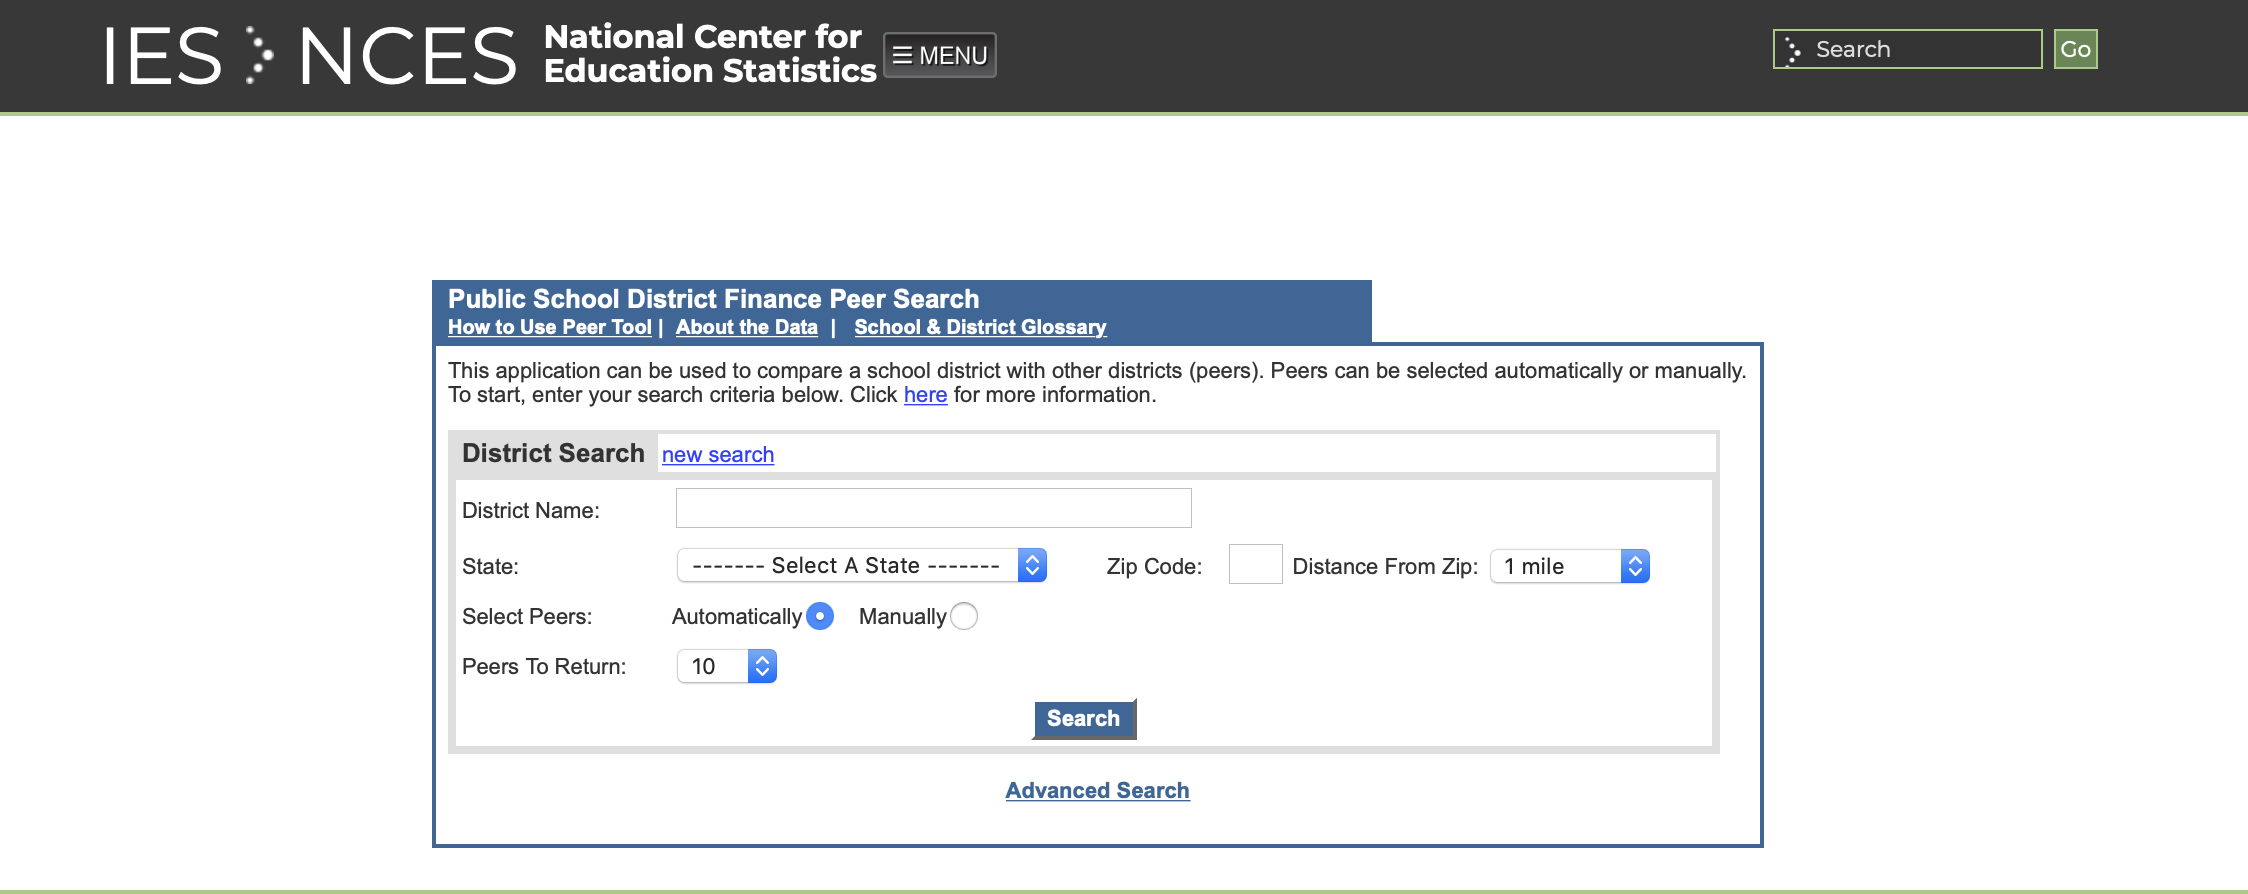Viewport: 2248px width, 894px height.
Task: Click the green Go search button
Action: (2075, 49)
